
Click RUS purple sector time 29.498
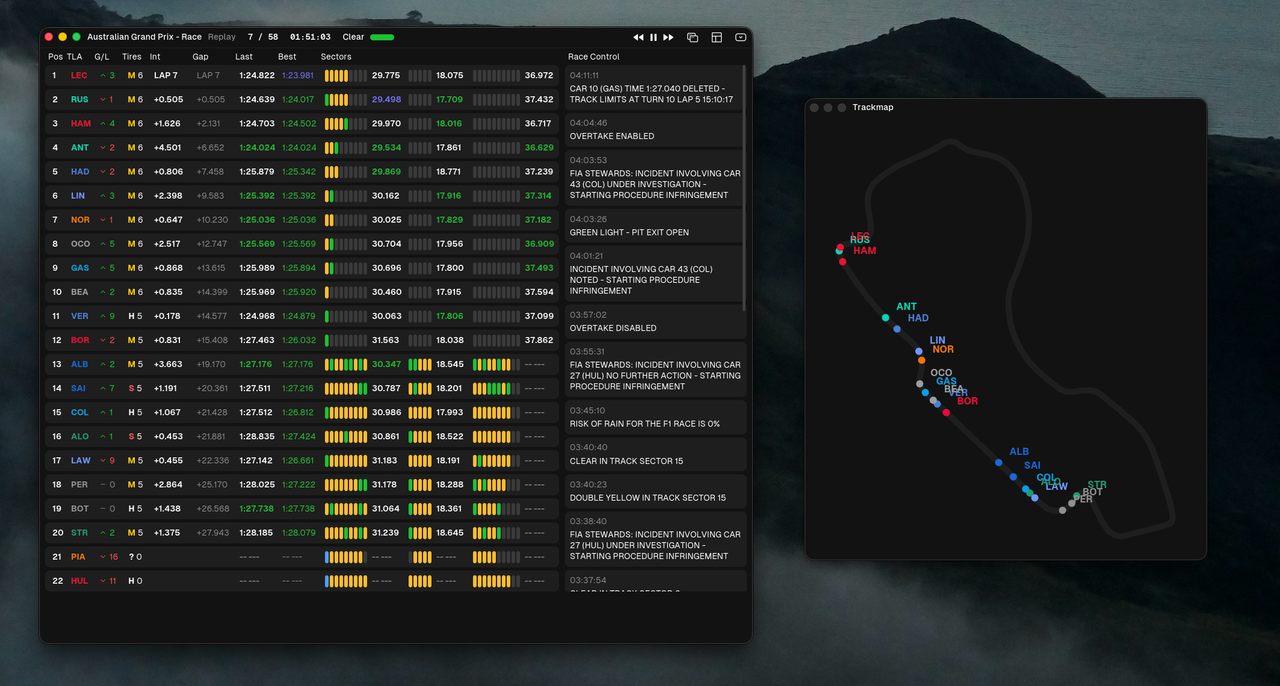coord(386,99)
